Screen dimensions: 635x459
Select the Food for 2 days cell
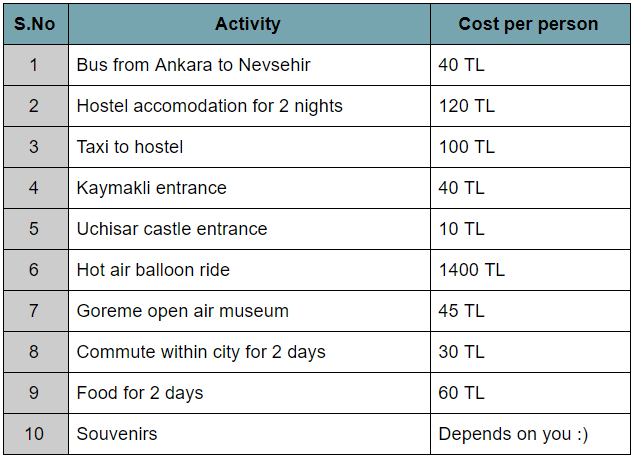pos(140,393)
